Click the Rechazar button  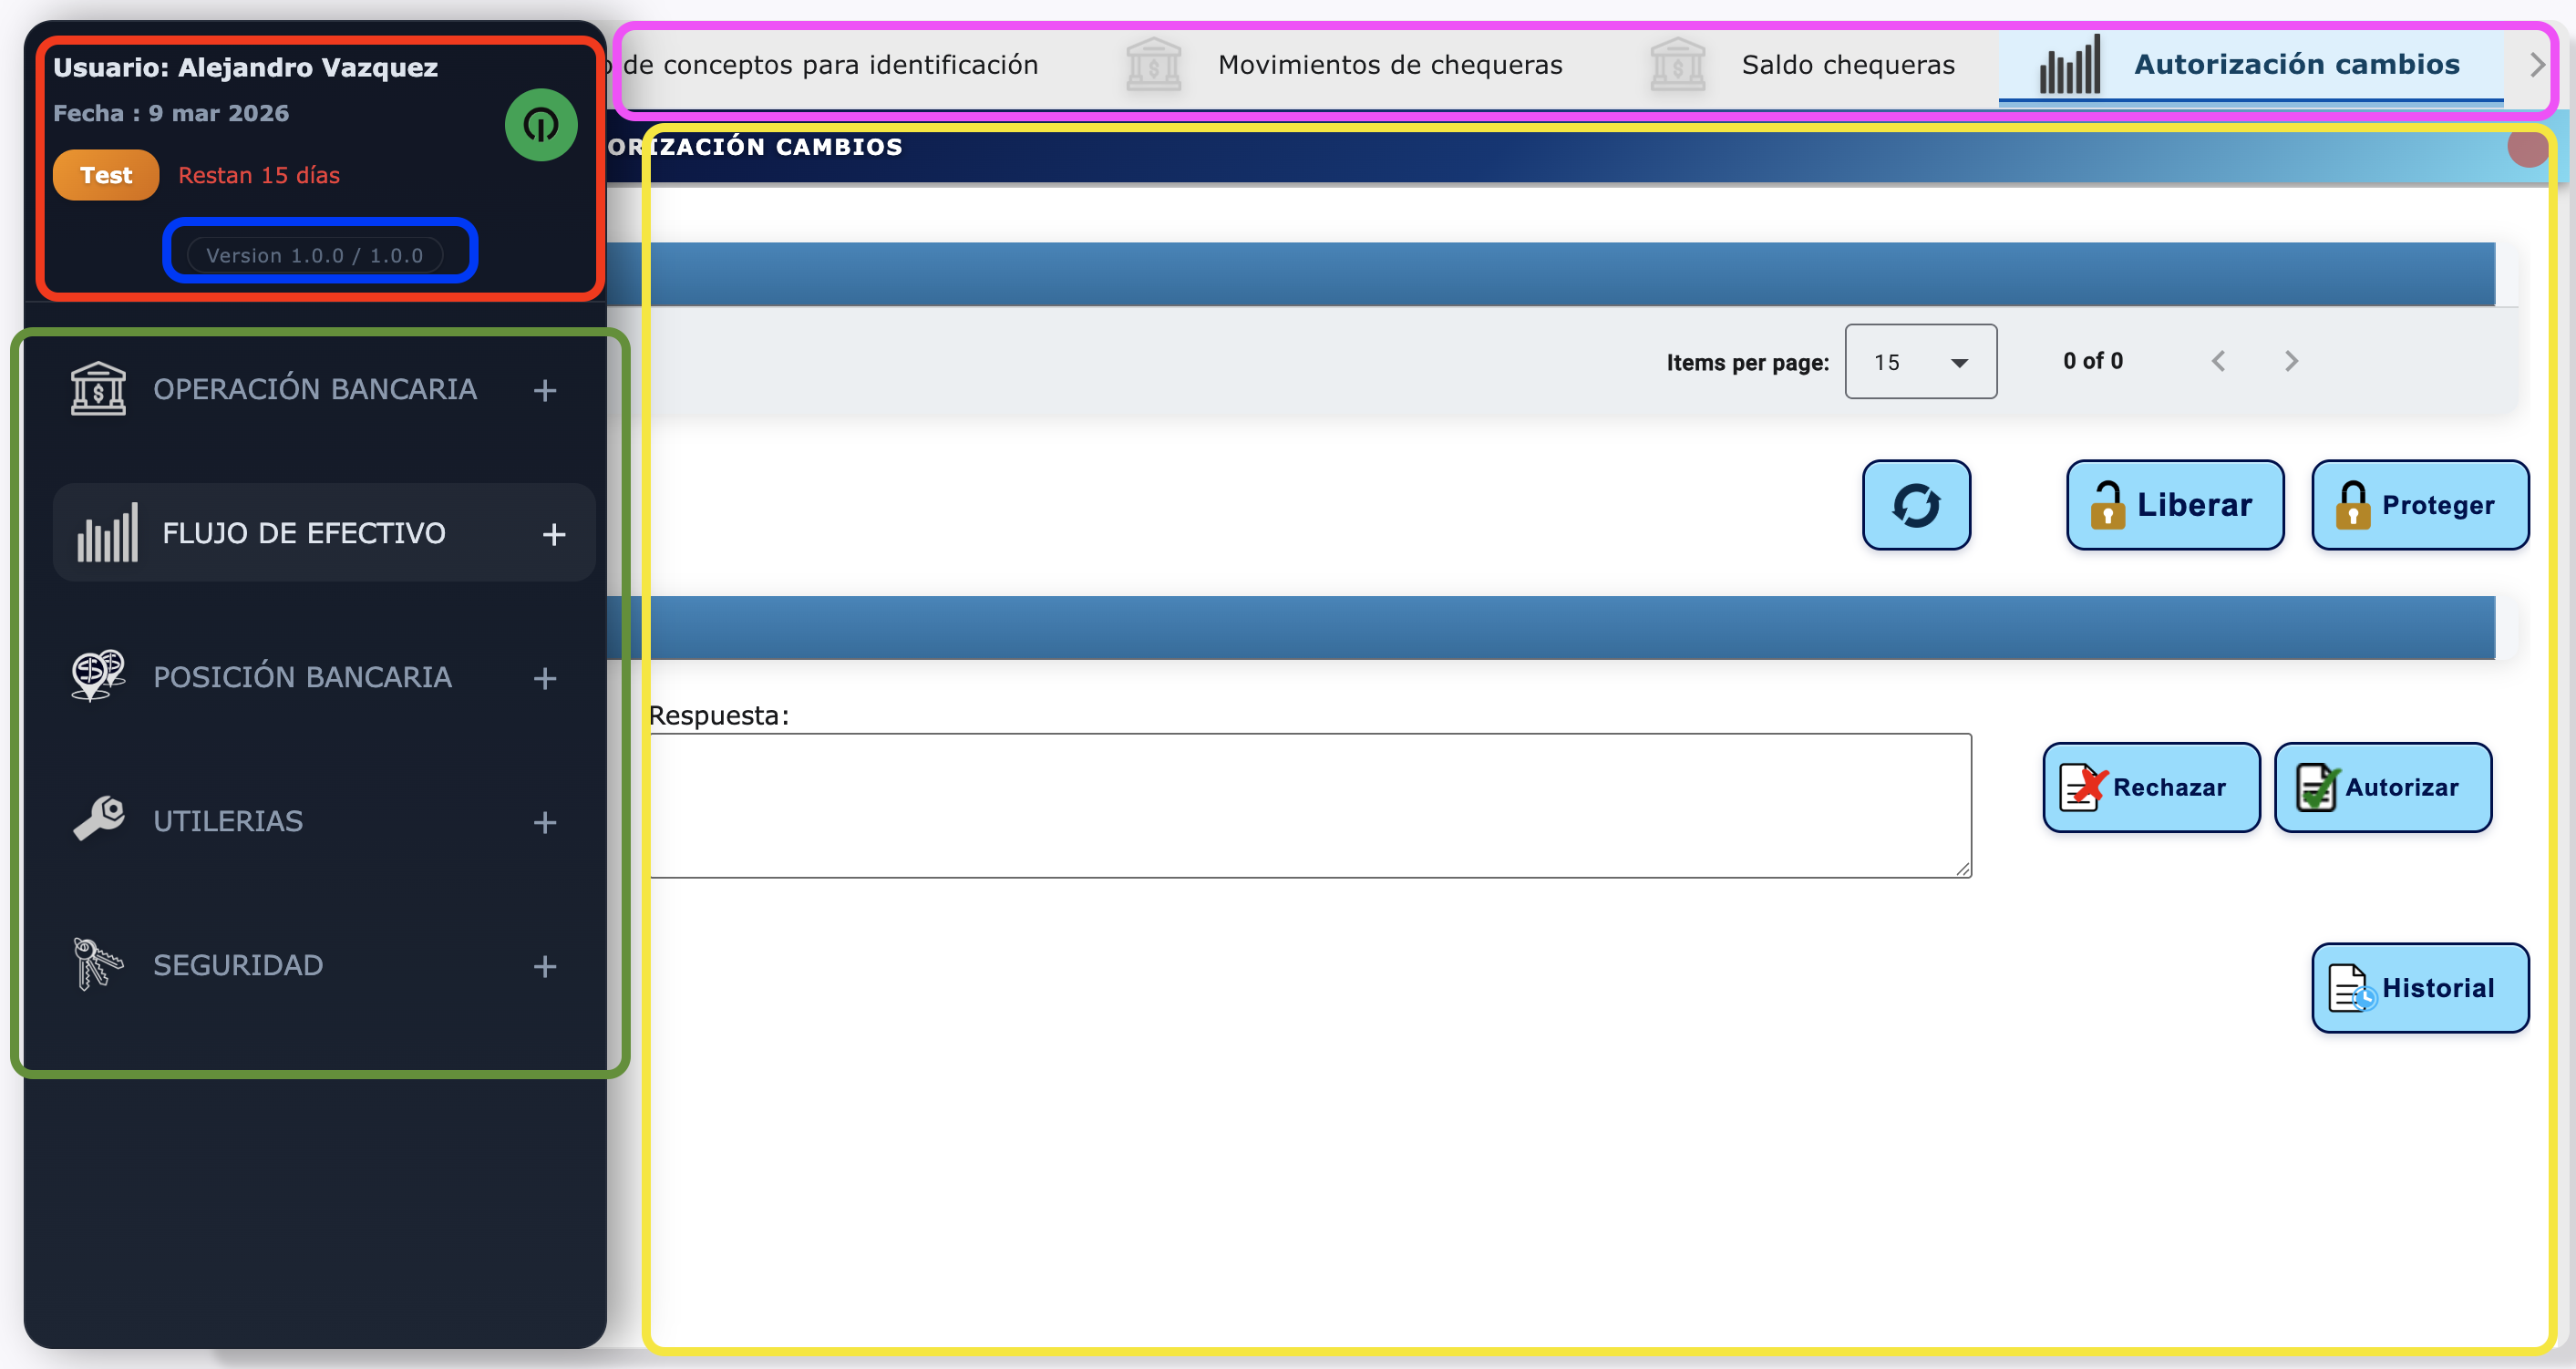point(2151,787)
